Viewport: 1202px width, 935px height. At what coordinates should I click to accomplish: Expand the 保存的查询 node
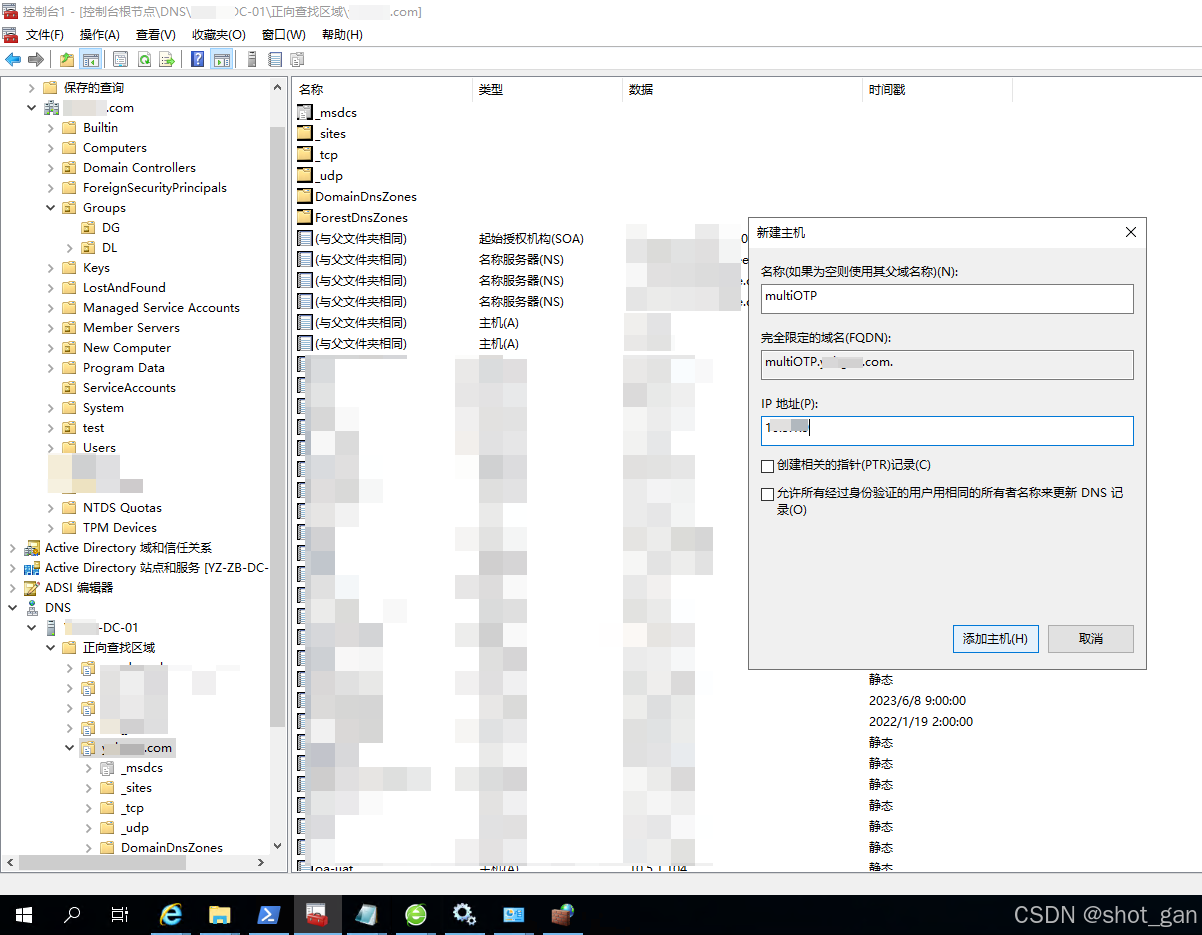[x=32, y=88]
